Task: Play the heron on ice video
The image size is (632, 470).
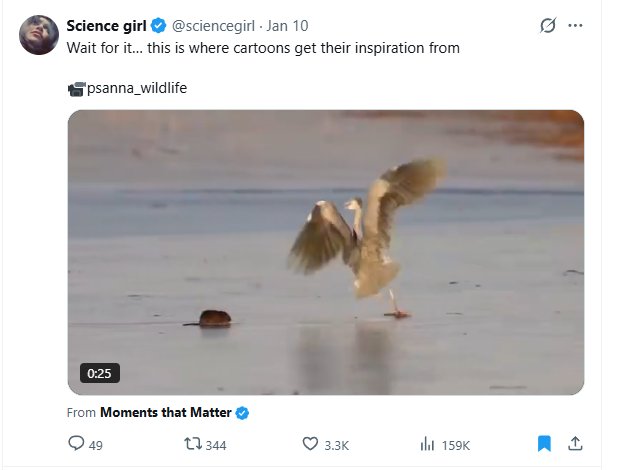Action: [x=326, y=252]
